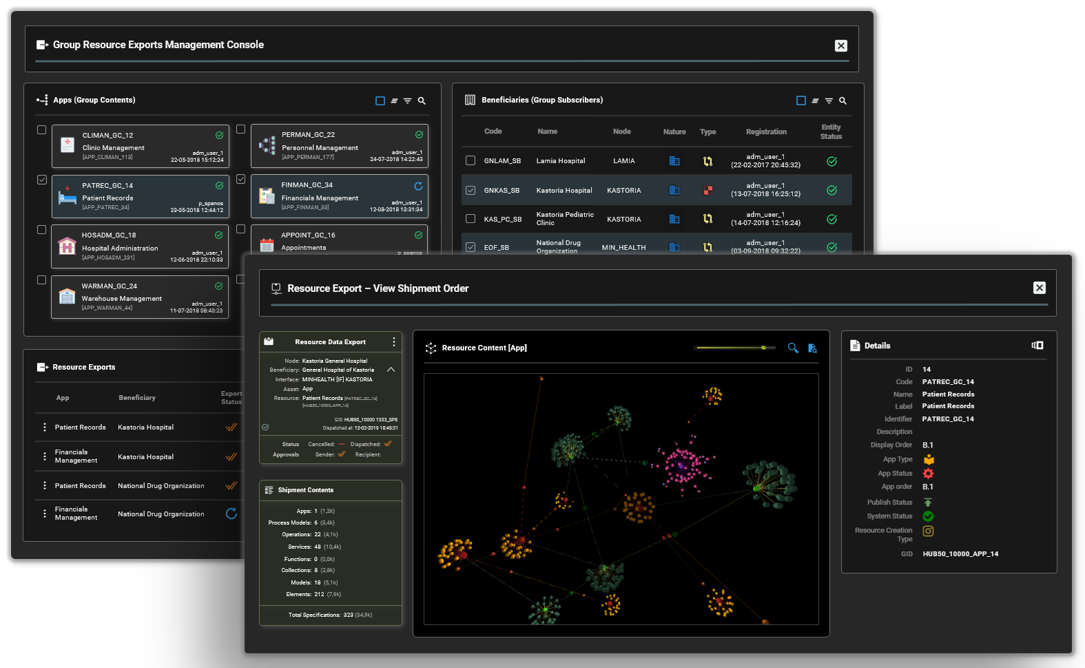The image size is (1085, 668).
Task: Uncheck the PATREC_GC_14 app checkbox
Action: click(x=41, y=180)
